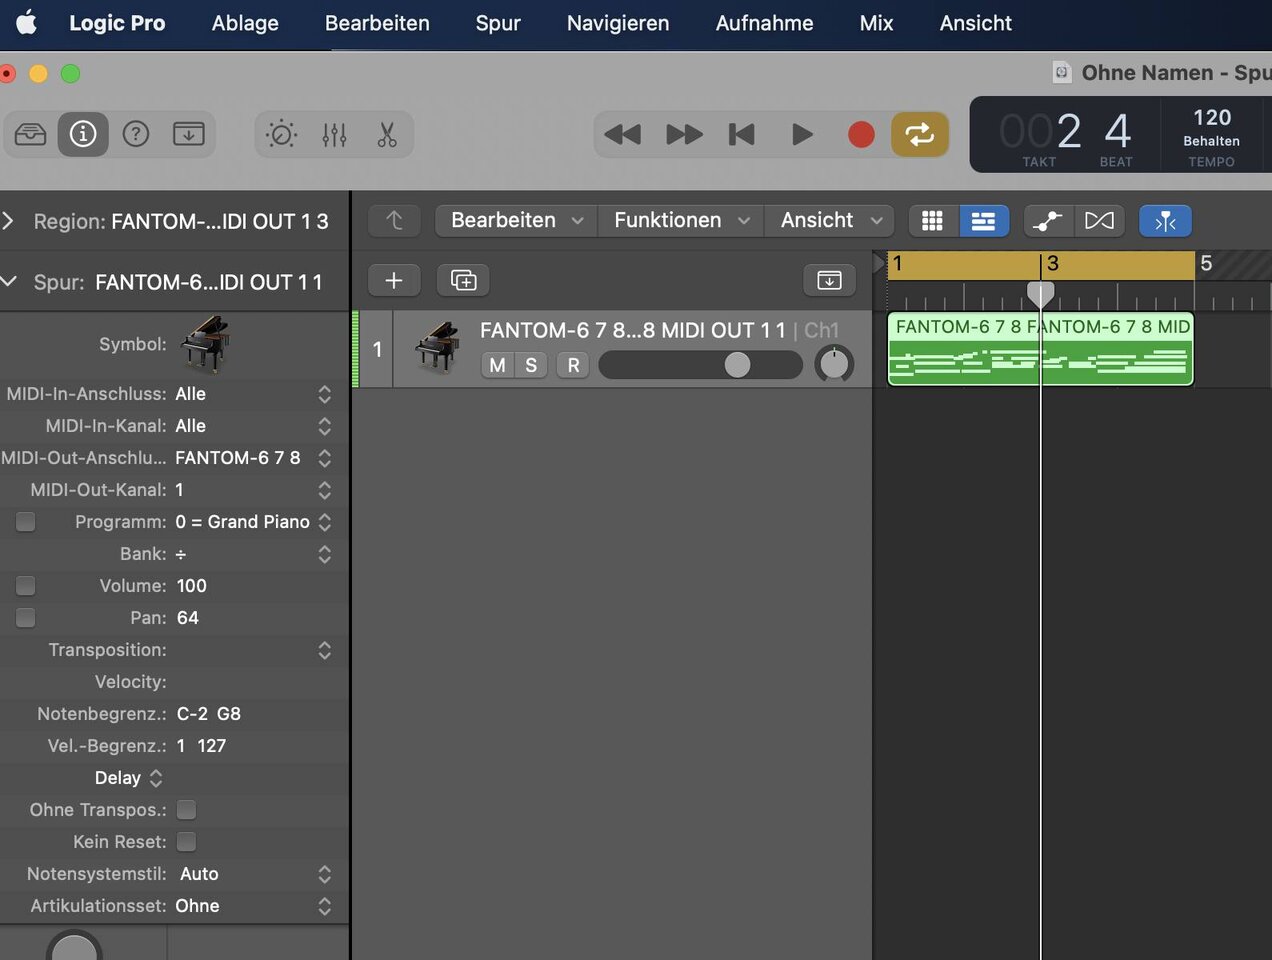Toggle the automation curve button

tap(1048, 221)
